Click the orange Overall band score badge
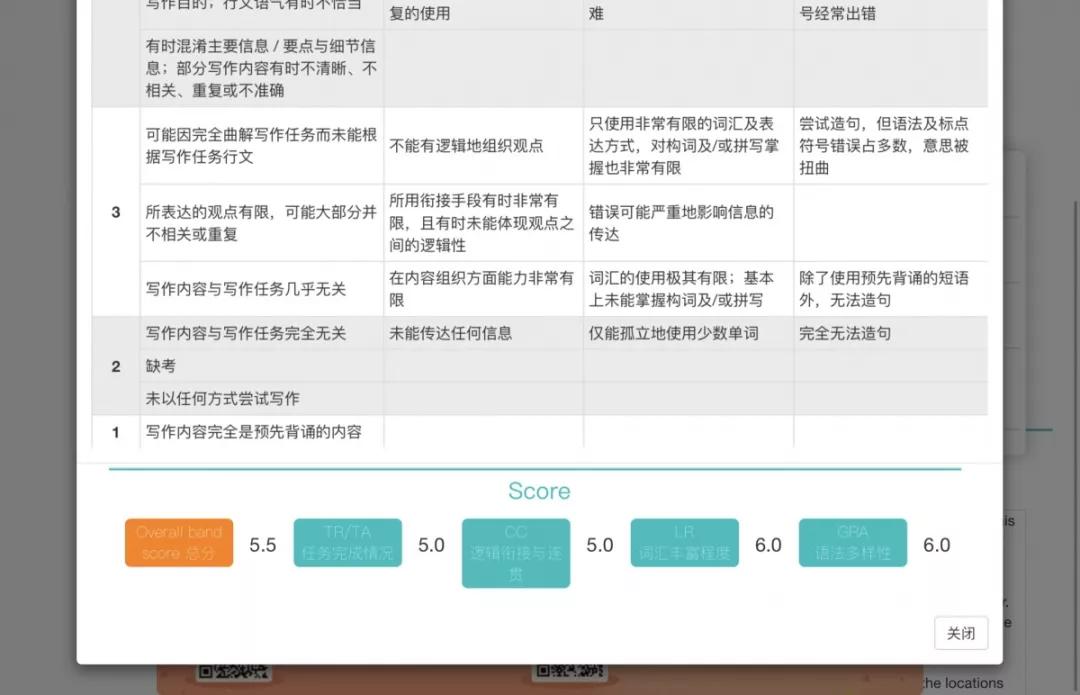Viewport: 1080px width, 695px height. (x=178, y=543)
